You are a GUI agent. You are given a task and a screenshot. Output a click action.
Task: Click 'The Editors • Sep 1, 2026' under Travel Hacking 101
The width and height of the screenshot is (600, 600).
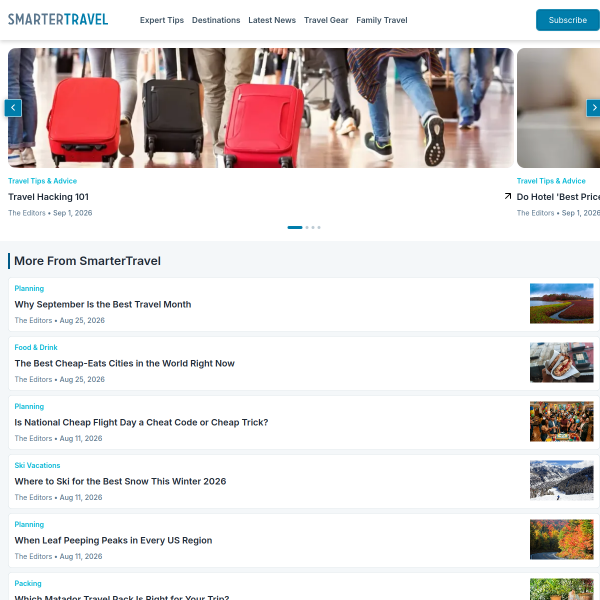(x=50, y=213)
